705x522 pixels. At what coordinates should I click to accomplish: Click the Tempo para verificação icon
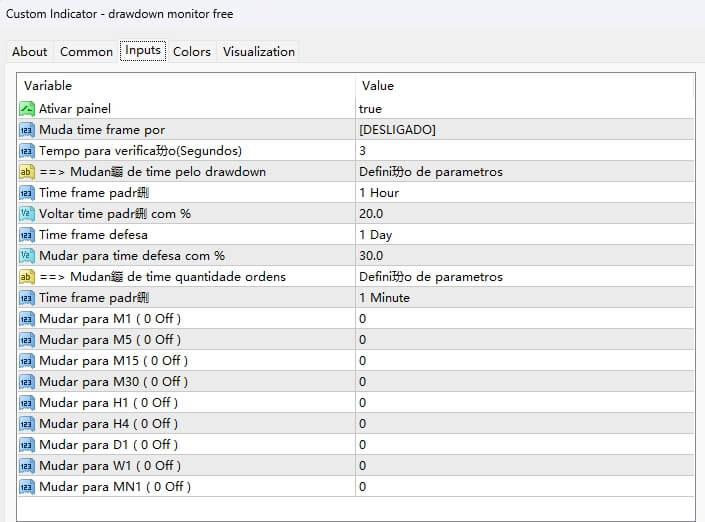click(27, 151)
